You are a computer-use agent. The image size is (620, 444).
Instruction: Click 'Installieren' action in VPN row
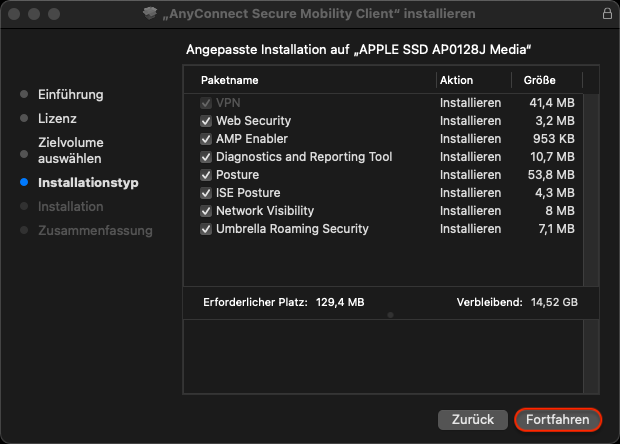pos(471,103)
